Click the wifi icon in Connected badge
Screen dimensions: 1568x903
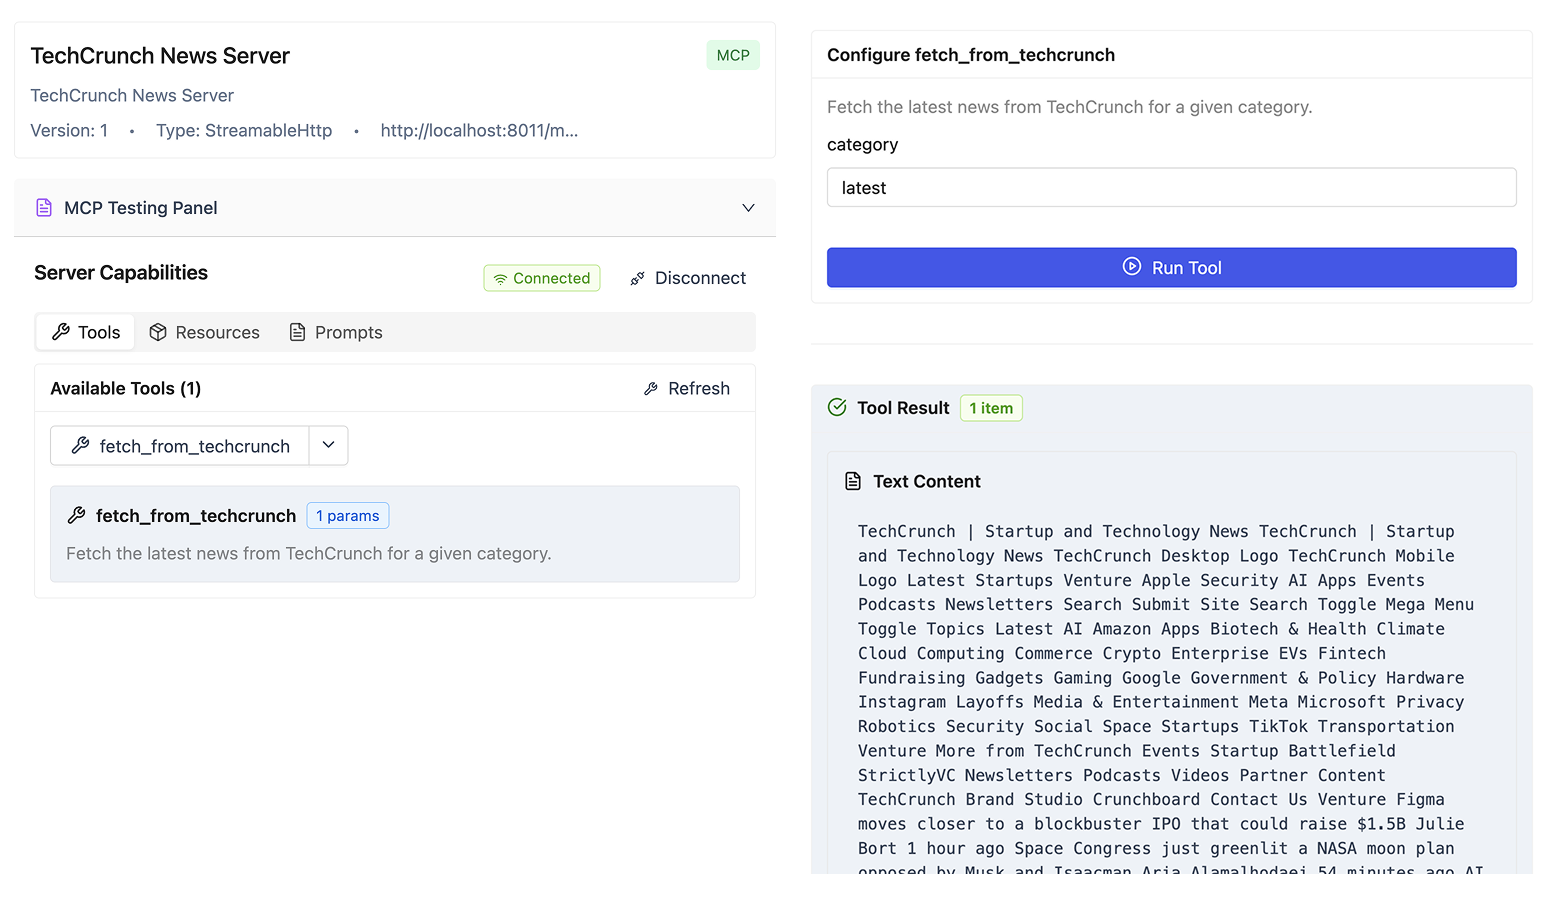[x=500, y=279]
